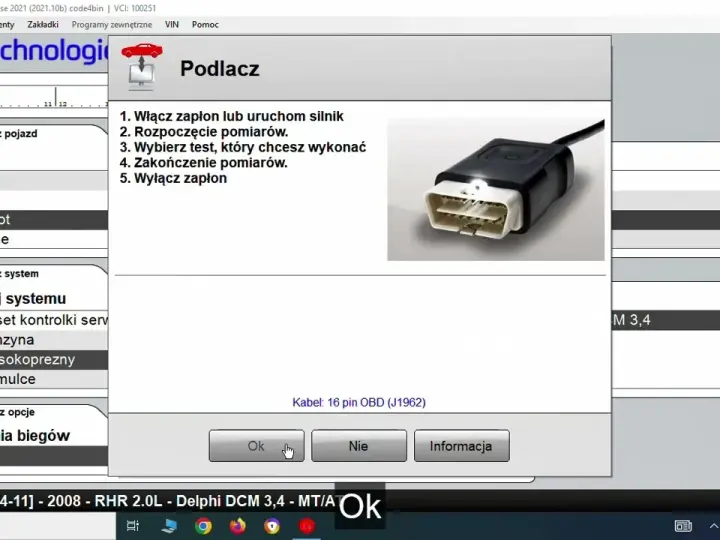Click the vehicle status bar text 'RHR 2.0L - Delphi DCM 3,4'
720x540 pixels.
pyautogui.click(x=190, y=501)
